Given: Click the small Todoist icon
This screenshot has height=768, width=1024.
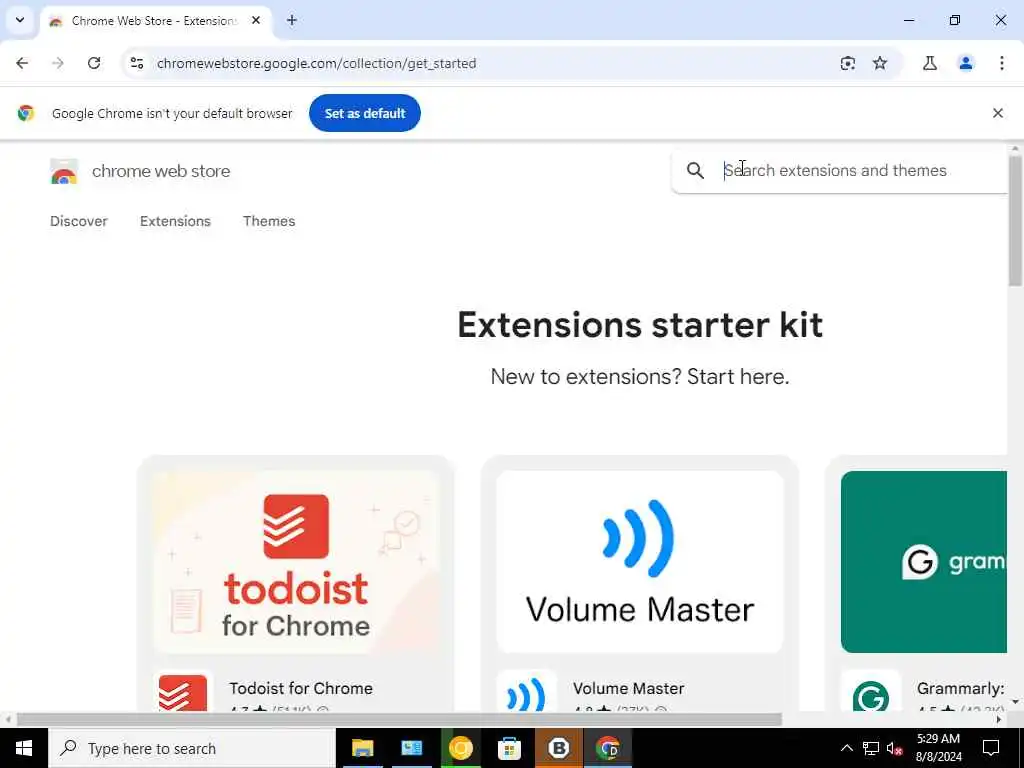Looking at the screenshot, I should [x=183, y=693].
